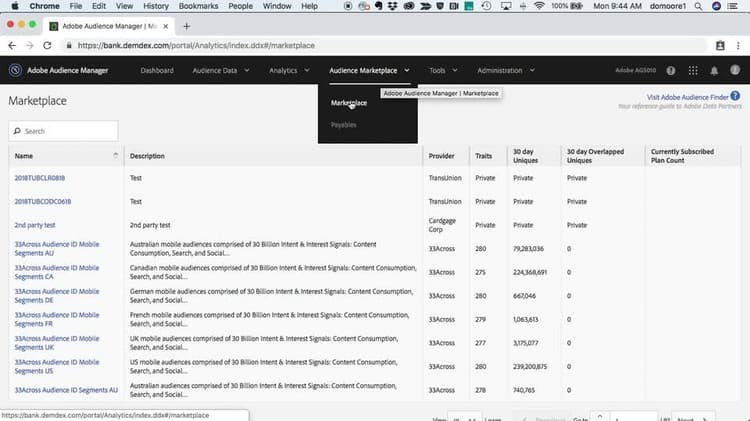The height and width of the screenshot is (421, 750).
Task: Open a new browser tab with plus
Action: (187, 26)
